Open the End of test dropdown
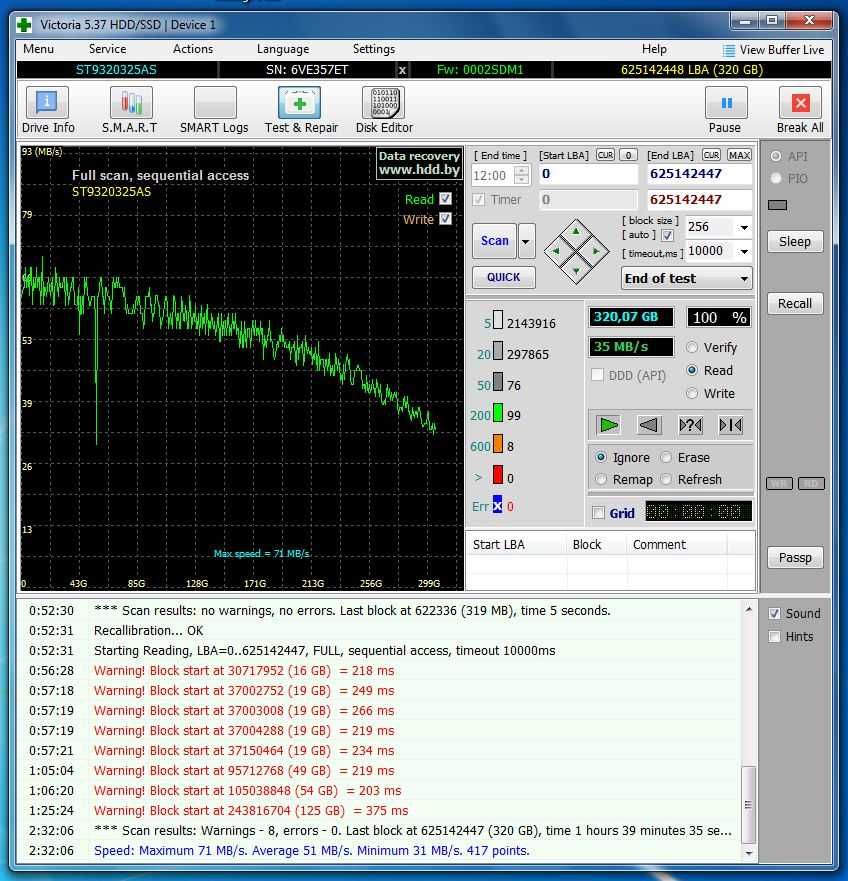 point(686,278)
